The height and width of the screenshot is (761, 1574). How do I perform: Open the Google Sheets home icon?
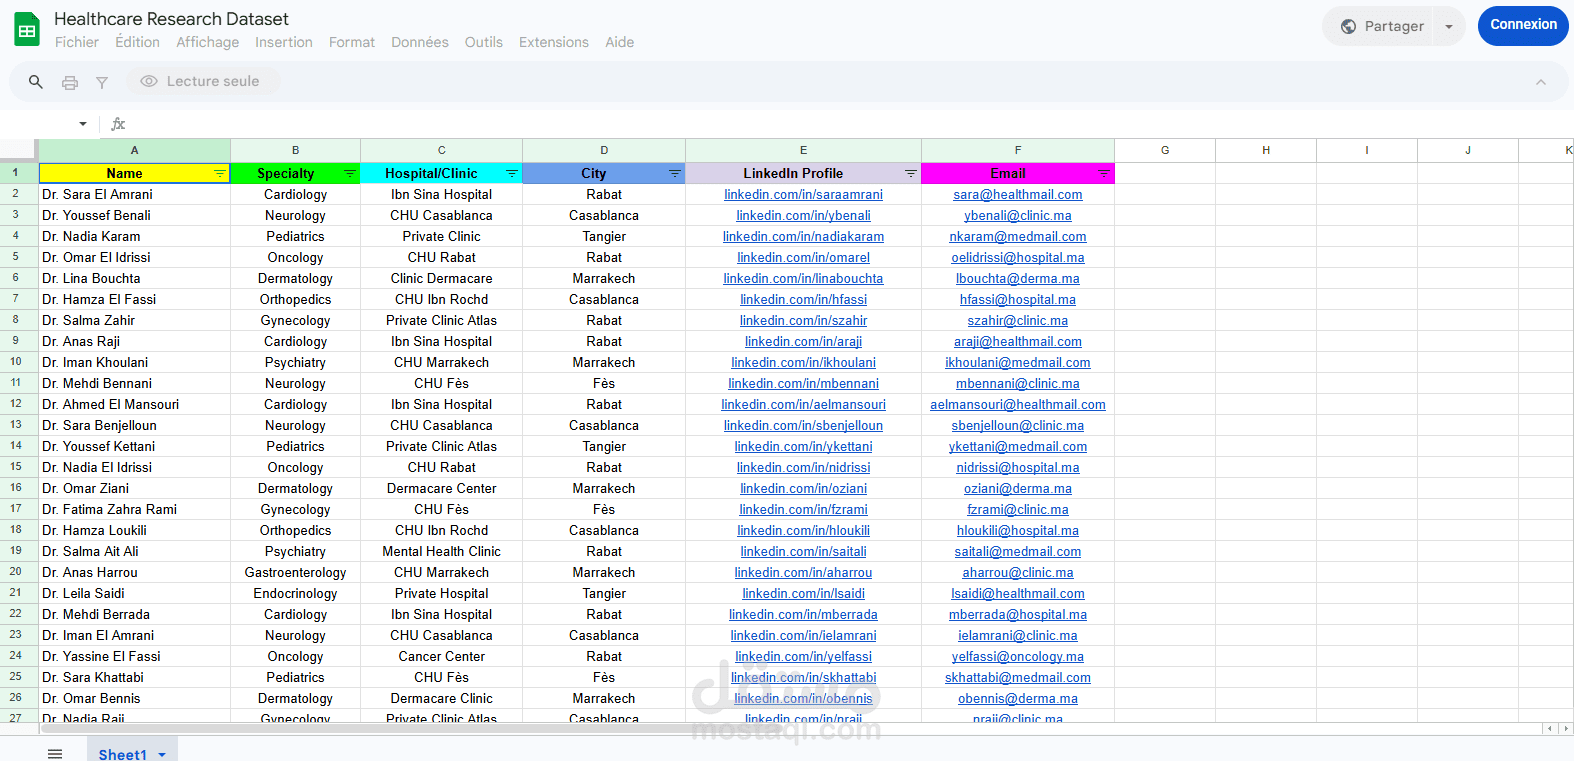click(x=27, y=30)
